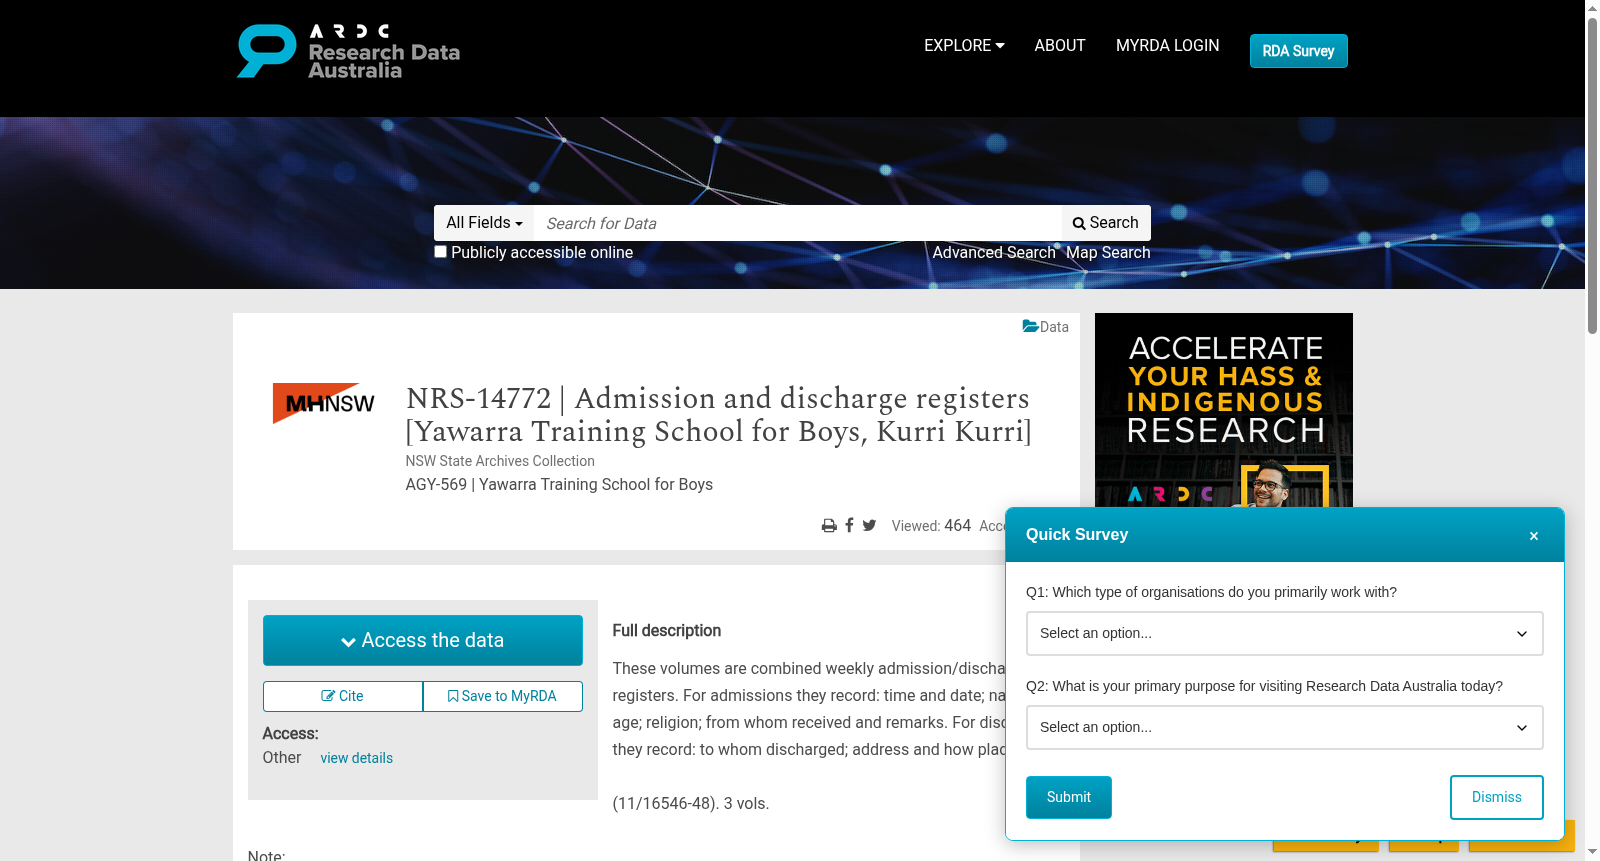
Task: Click the Accelerate HASS research banner
Action: coord(1224,410)
